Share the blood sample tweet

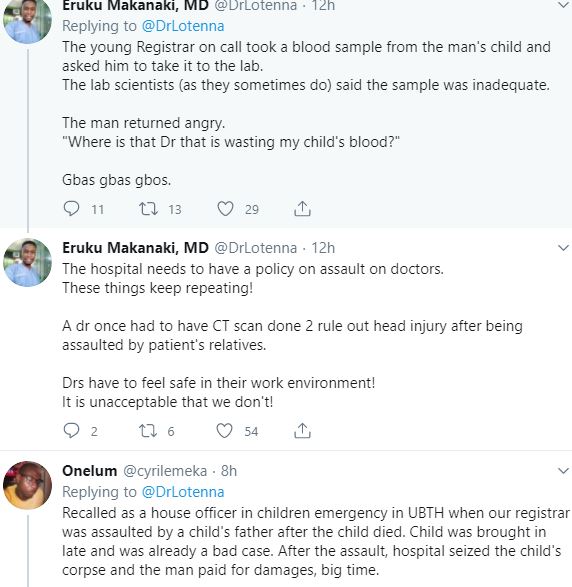pyautogui.click(x=302, y=209)
